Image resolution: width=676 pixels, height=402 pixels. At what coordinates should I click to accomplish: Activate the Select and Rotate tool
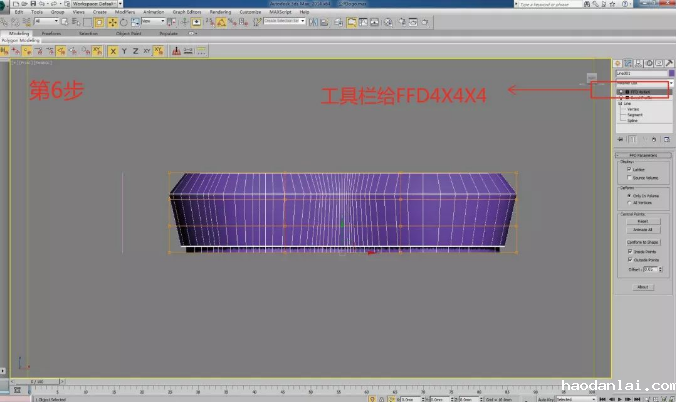click(124, 22)
